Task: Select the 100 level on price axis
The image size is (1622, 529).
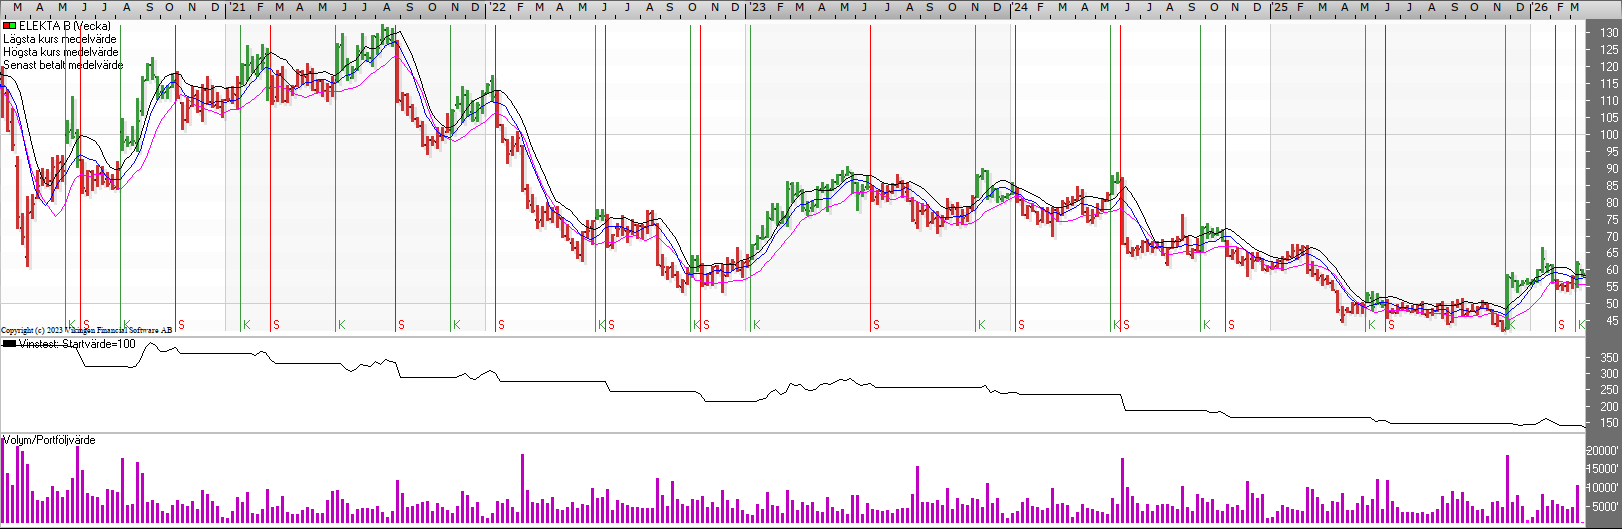Action: click(x=1608, y=135)
